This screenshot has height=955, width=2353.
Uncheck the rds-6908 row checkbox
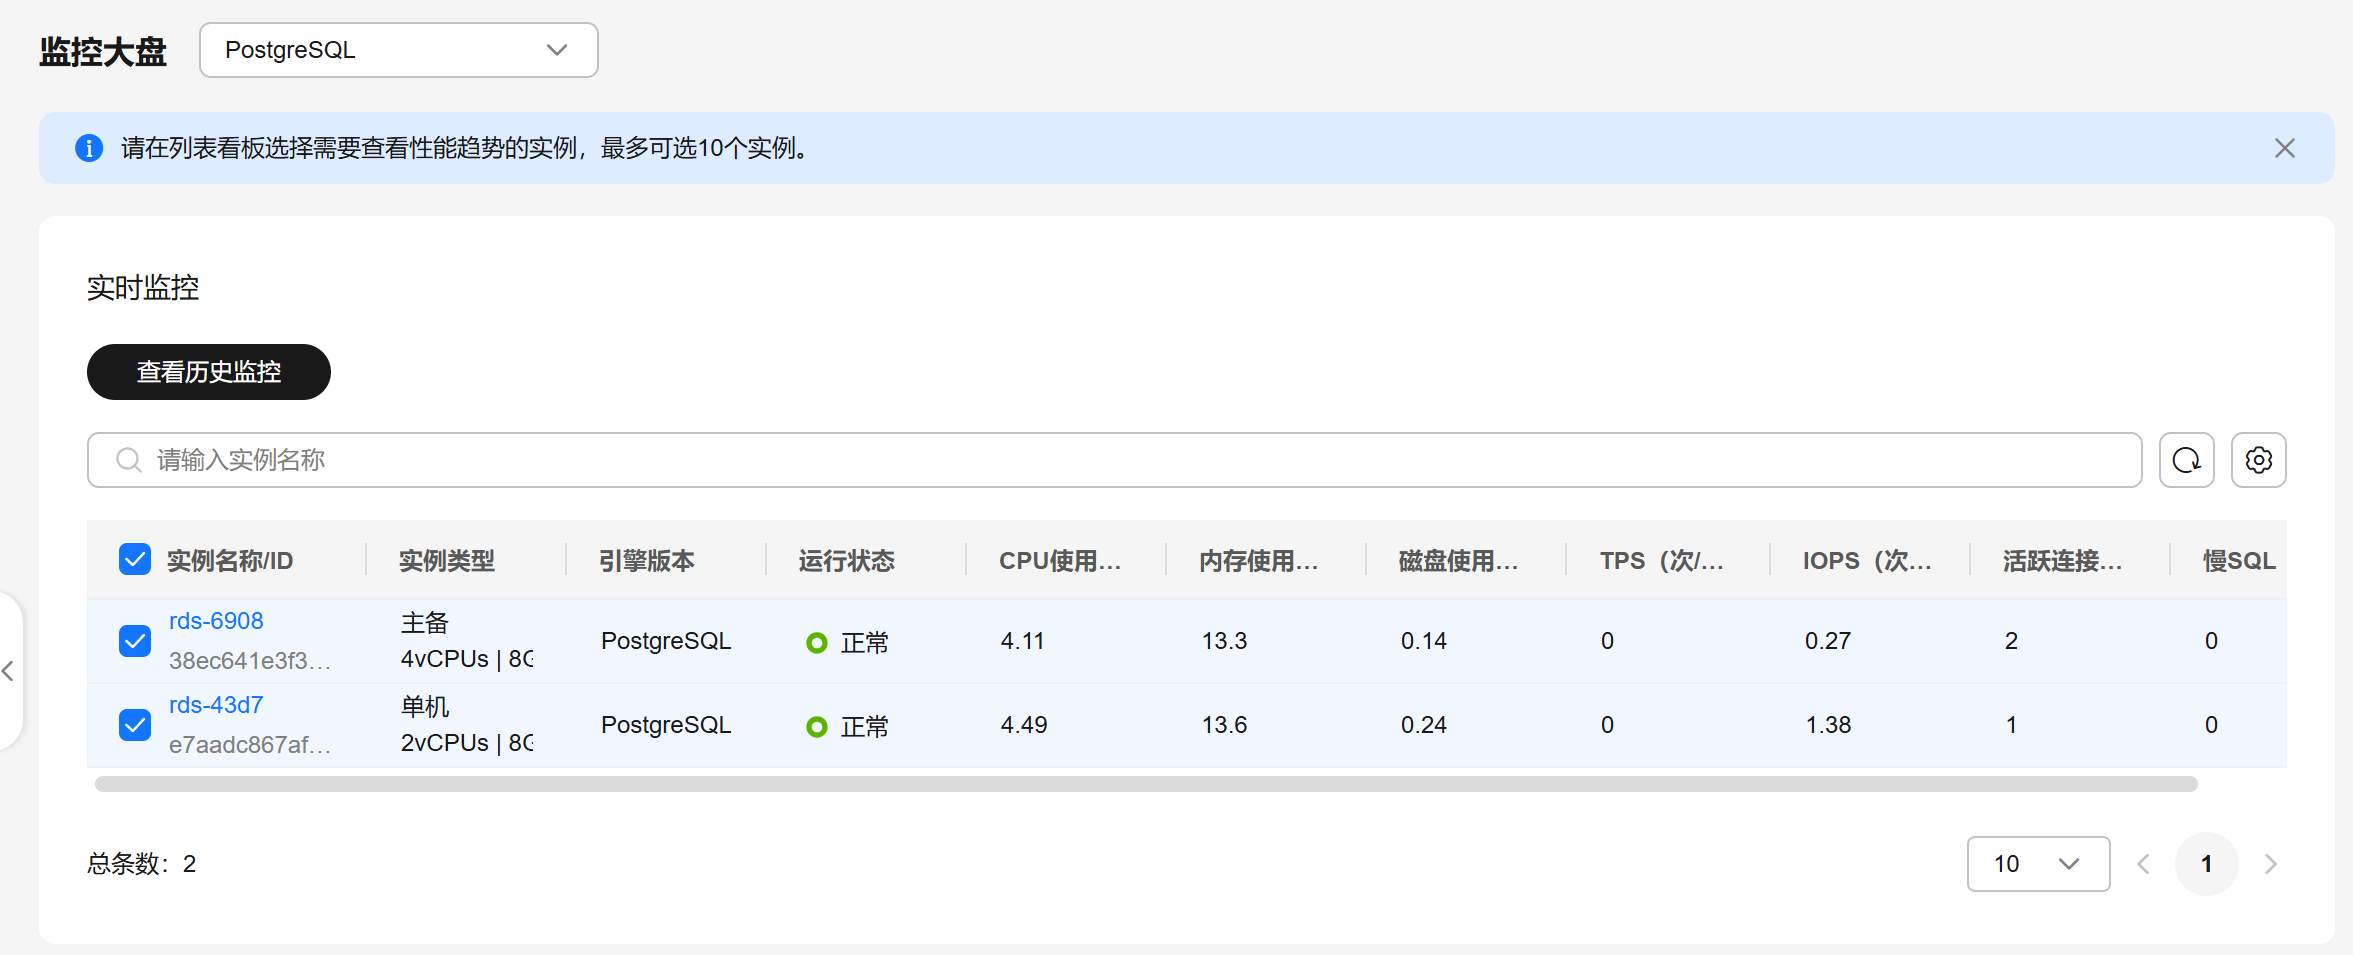(x=135, y=641)
